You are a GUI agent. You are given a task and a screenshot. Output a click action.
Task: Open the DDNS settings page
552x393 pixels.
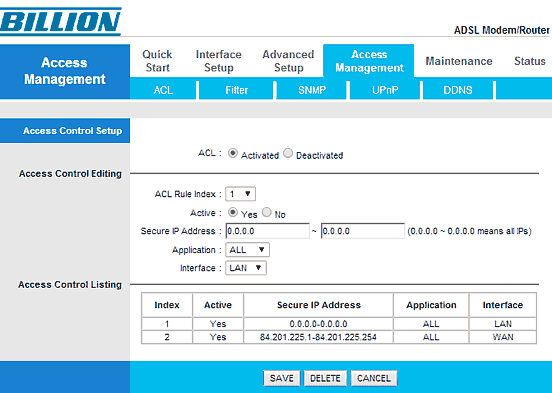(x=458, y=90)
